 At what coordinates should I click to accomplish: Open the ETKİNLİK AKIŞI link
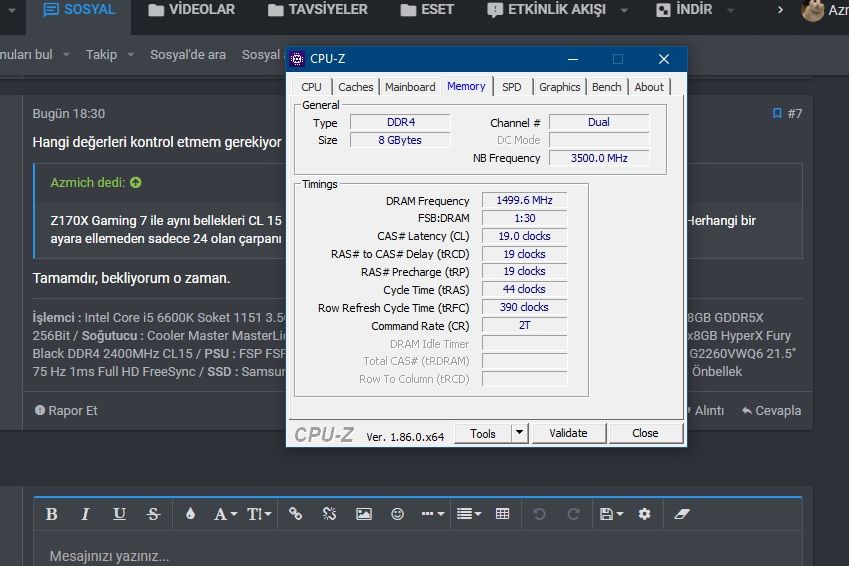pyautogui.click(x=546, y=10)
